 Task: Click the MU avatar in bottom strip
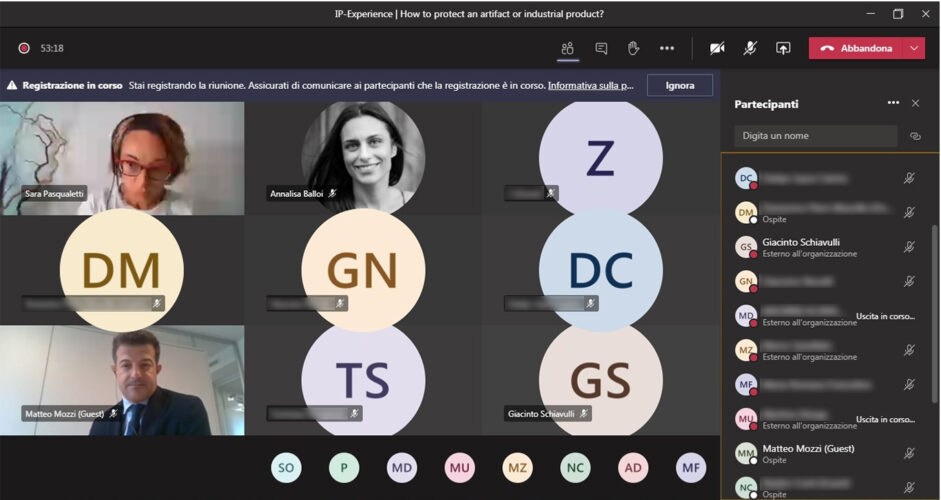(x=460, y=468)
